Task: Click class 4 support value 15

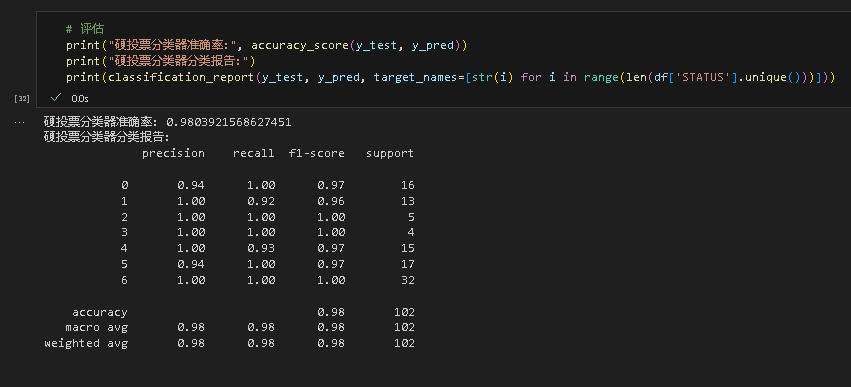Action: pyautogui.click(x=408, y=249)
